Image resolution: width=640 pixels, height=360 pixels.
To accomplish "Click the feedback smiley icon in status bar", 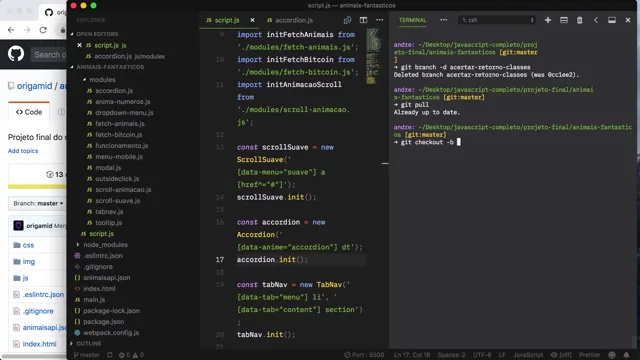I will tap(612, 355).
